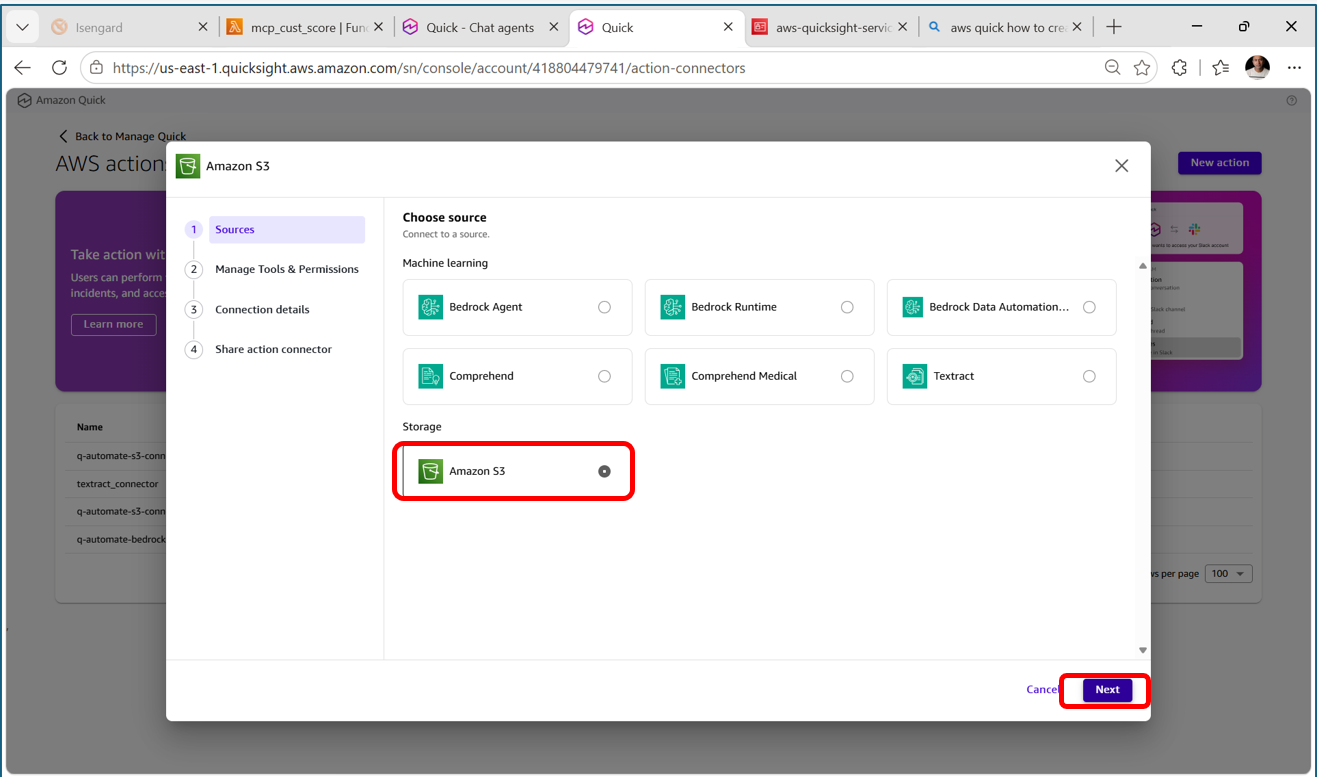Click the S3 bucket icon in the dialog title
Screen dimensions: 1317x777
click(188, 166)
